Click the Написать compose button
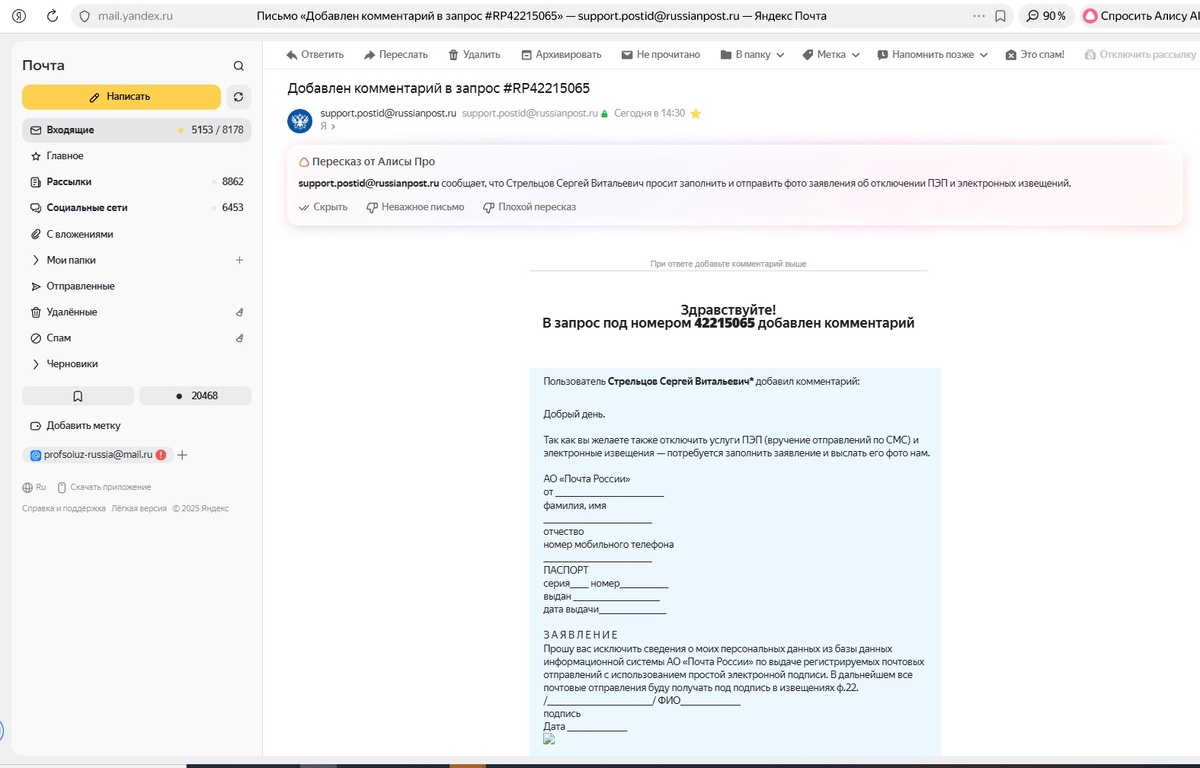This screenshot has width=1200, height=768. 121,97
